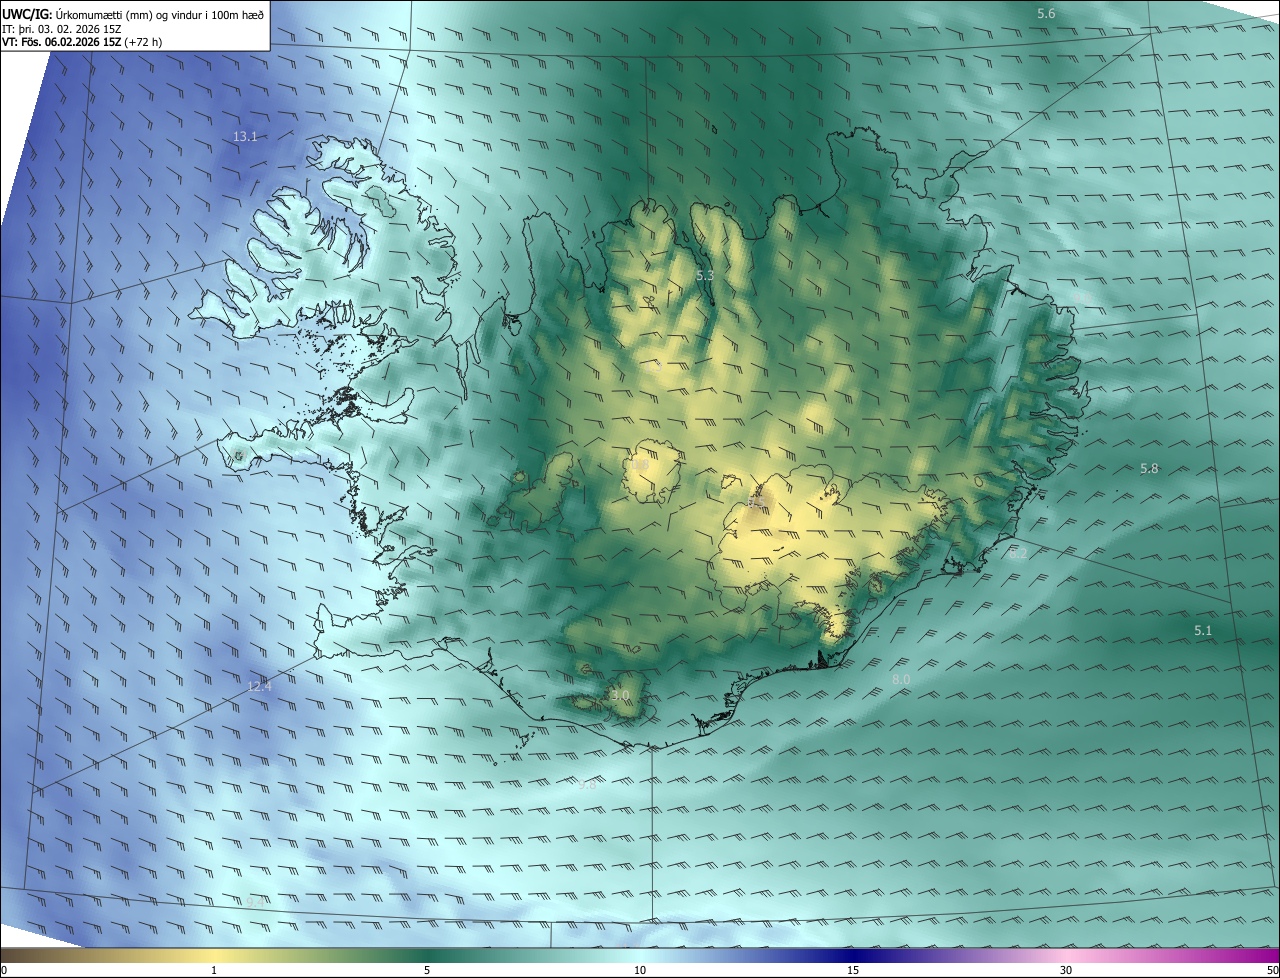1280x978 pixels.
Task: Click the 0.5 value label on the map
Action: tap(756, 502)
